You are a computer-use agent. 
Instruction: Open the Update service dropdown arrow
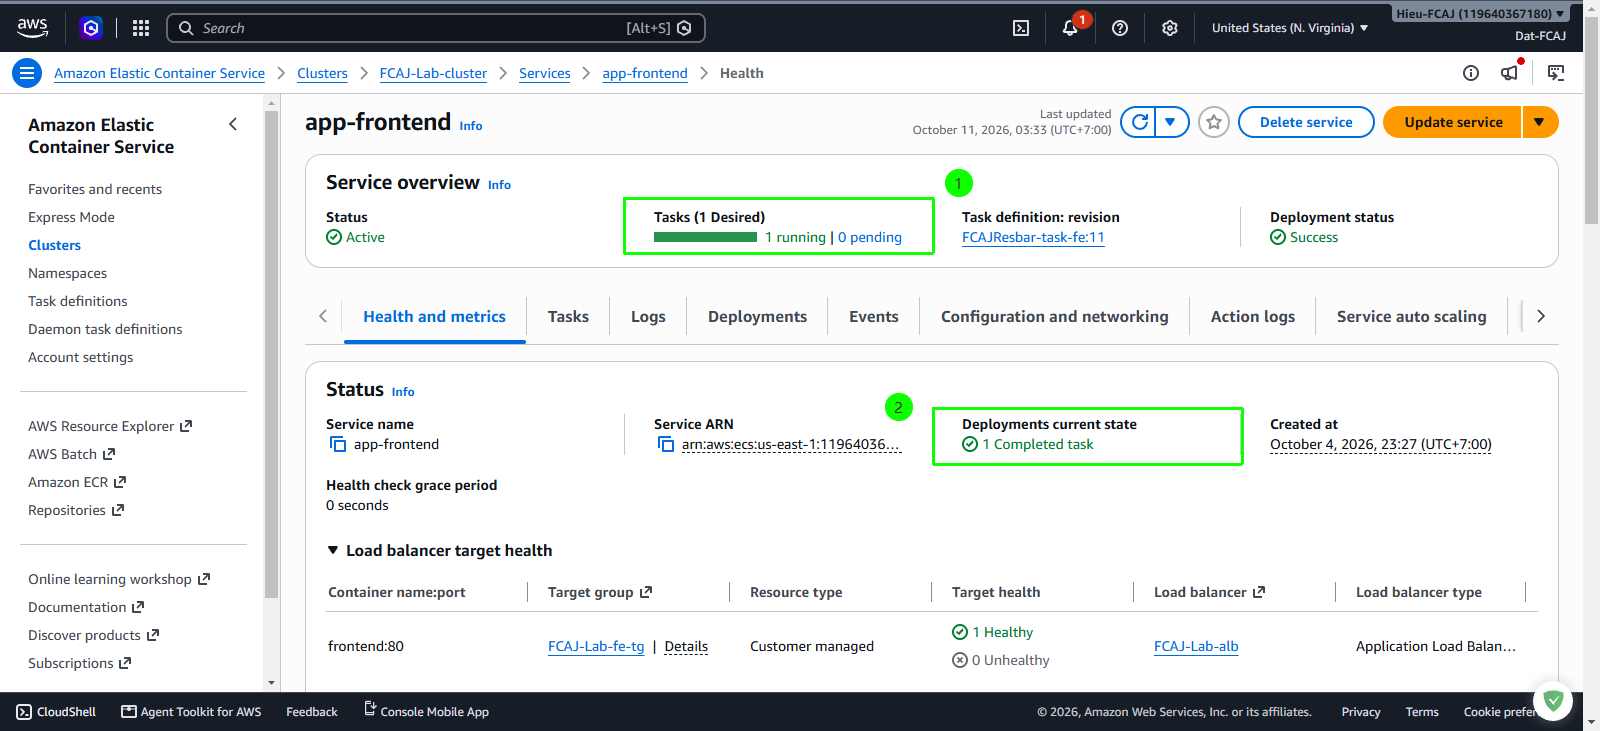tap(1540, 122)
